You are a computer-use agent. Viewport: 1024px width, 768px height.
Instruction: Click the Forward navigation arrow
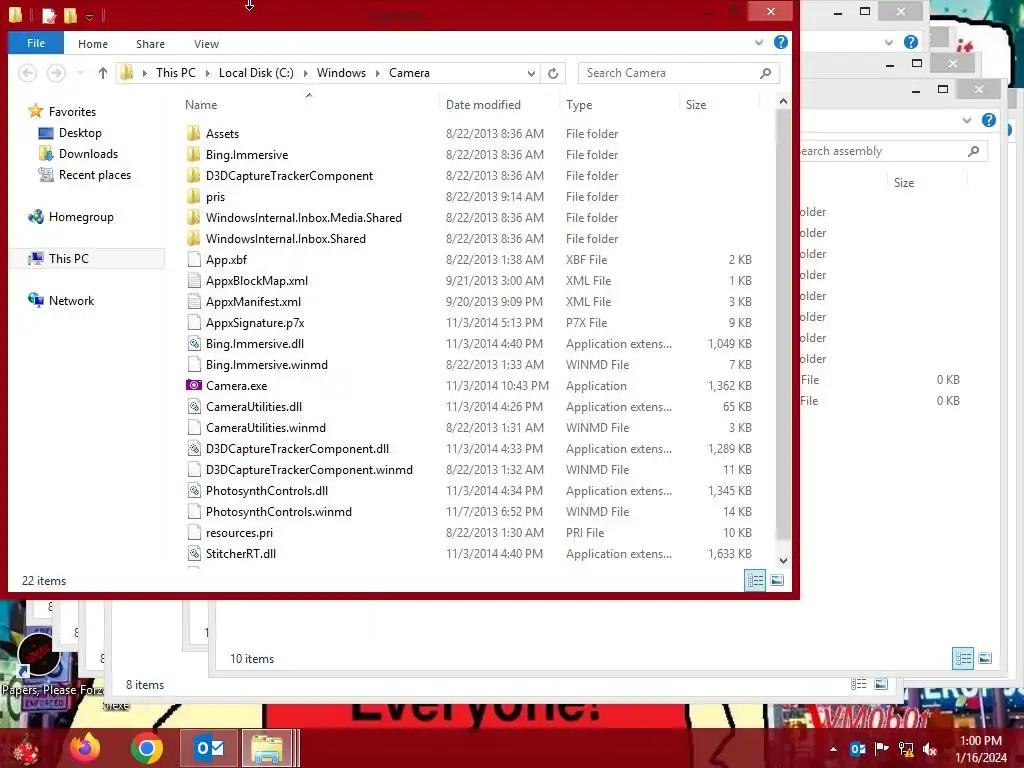pos(56,73)
